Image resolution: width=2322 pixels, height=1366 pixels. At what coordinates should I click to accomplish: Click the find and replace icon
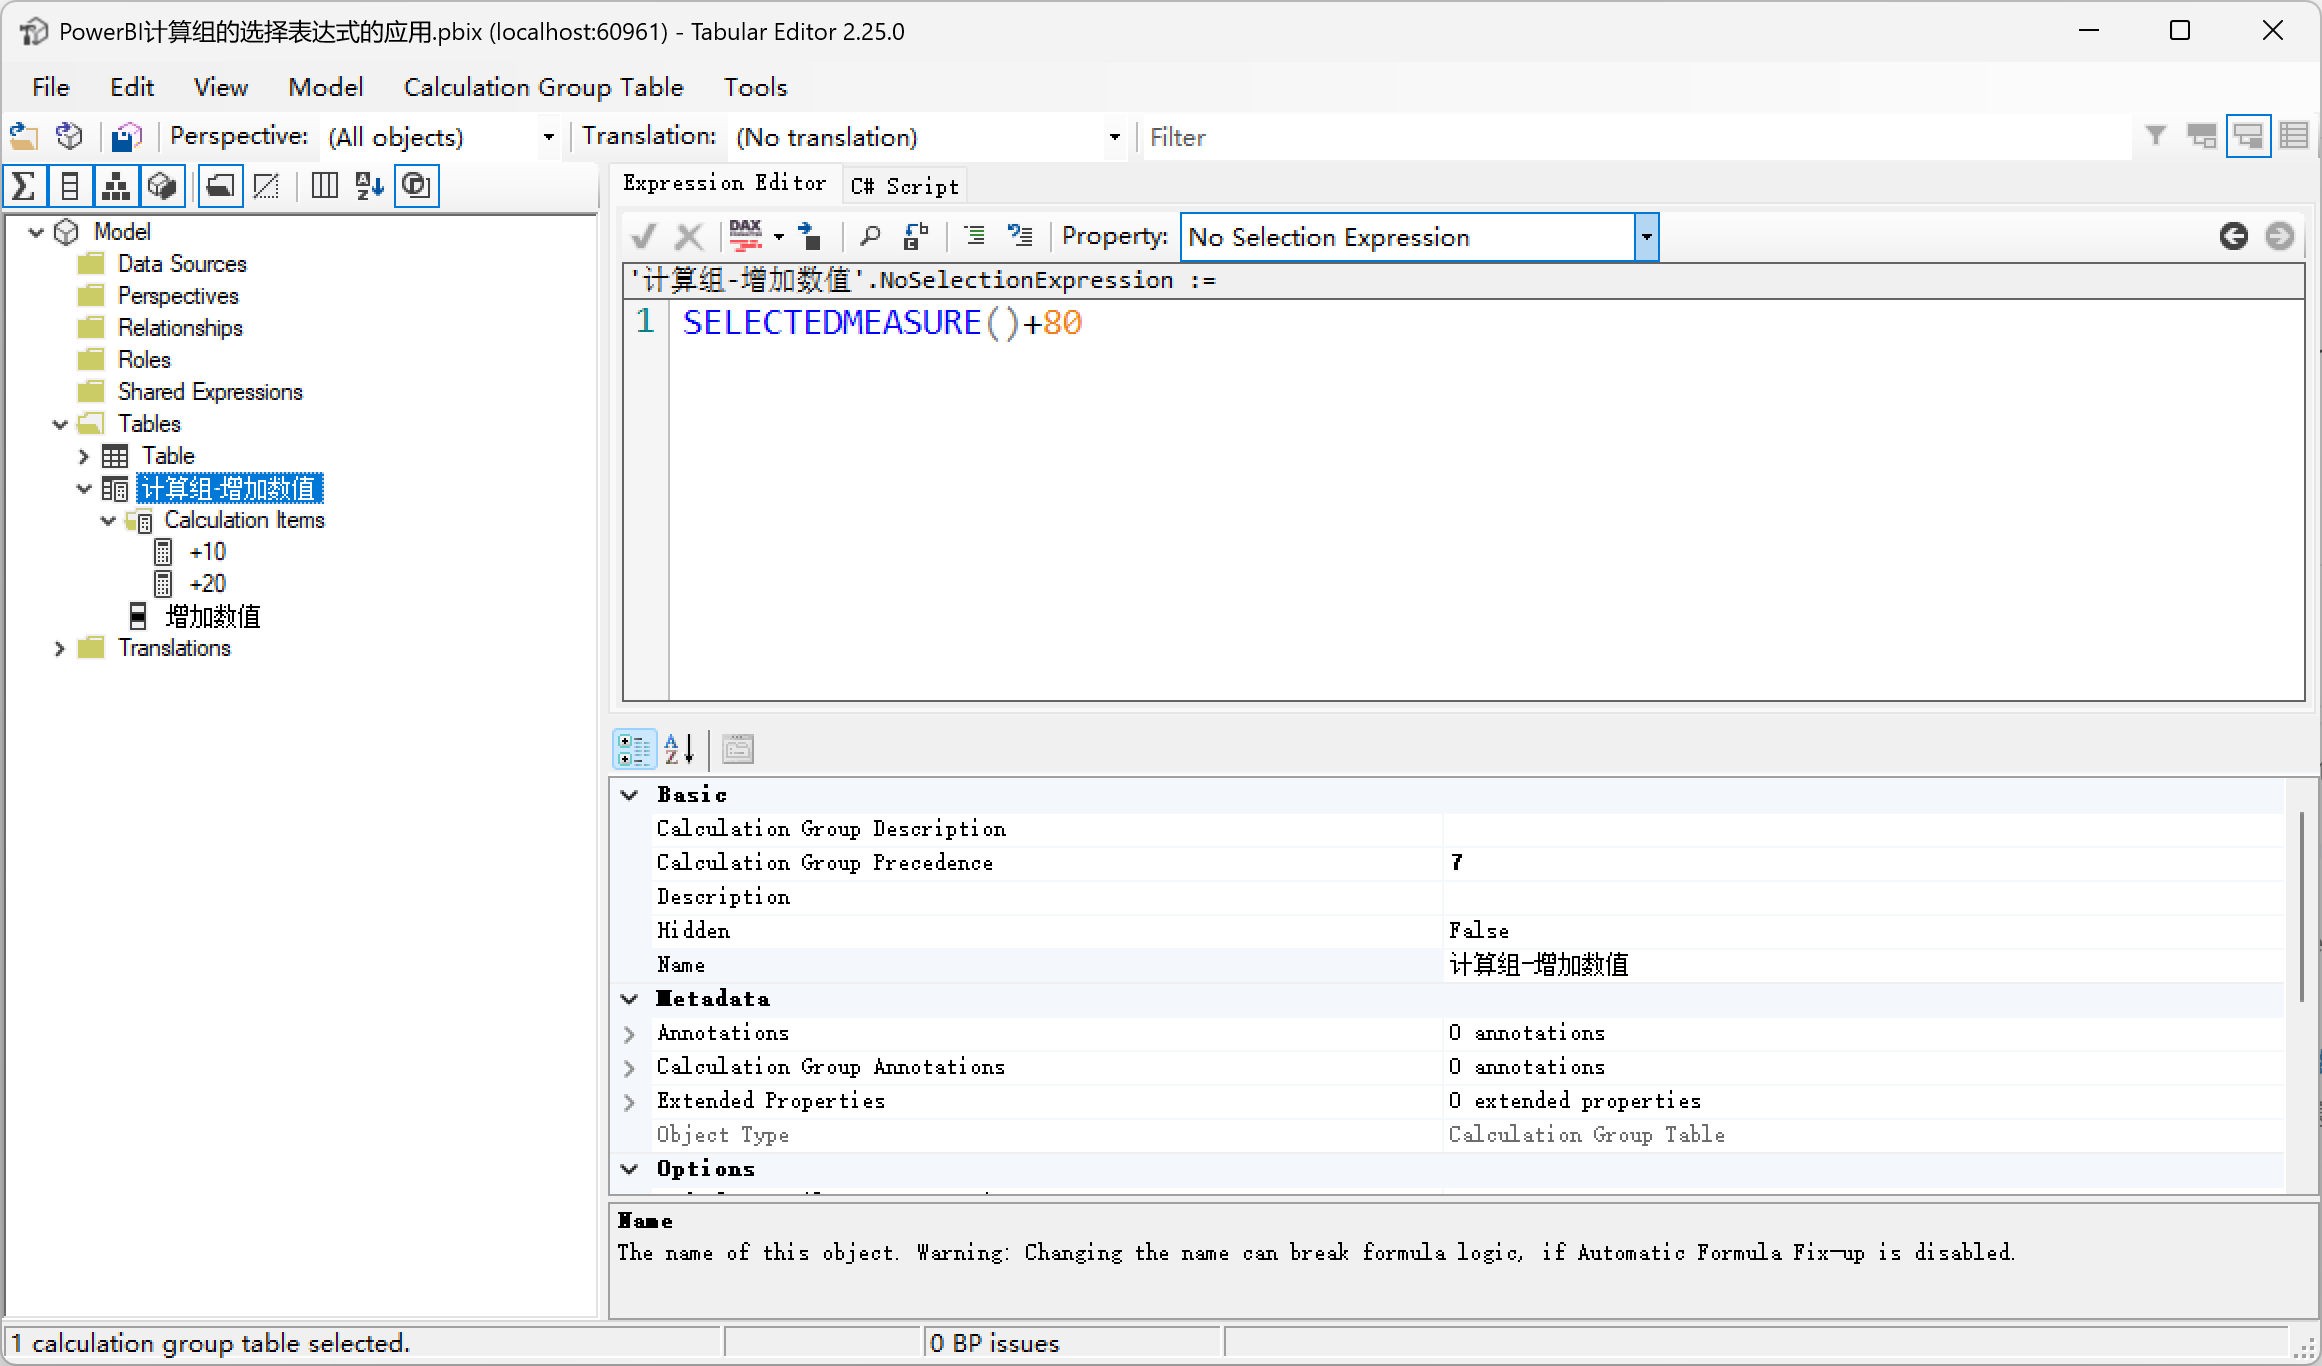[916, 237]
